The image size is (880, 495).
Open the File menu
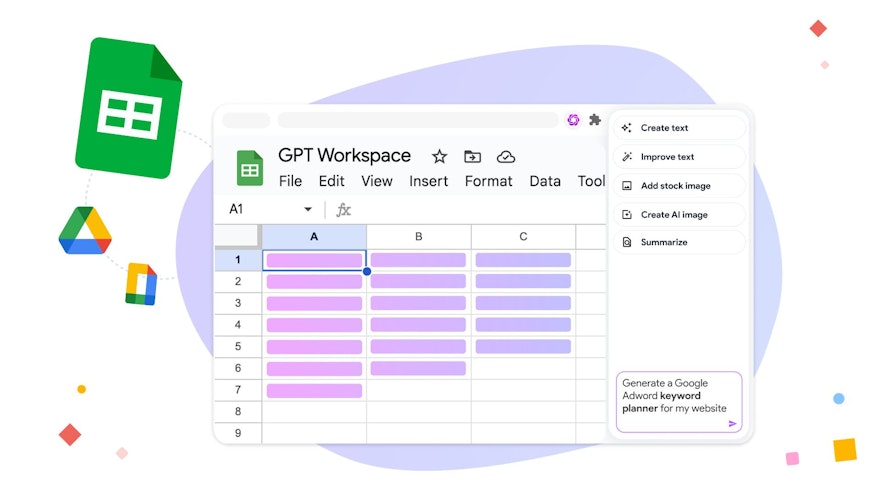point(290,181)
